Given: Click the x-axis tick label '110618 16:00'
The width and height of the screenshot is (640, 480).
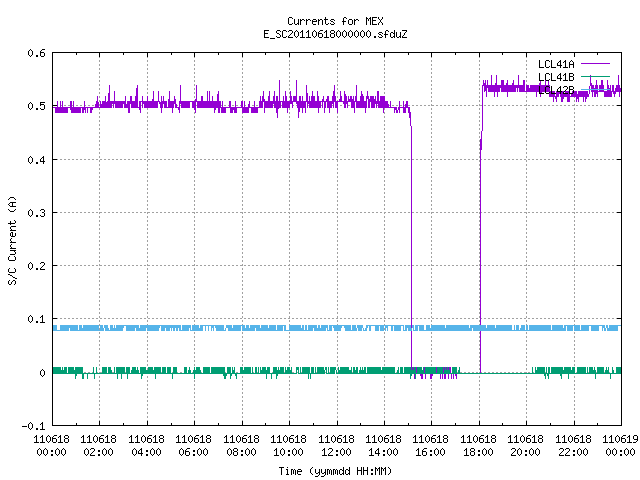Looking at the screenshot, I should pyautogui.click(x=431, y=446).
